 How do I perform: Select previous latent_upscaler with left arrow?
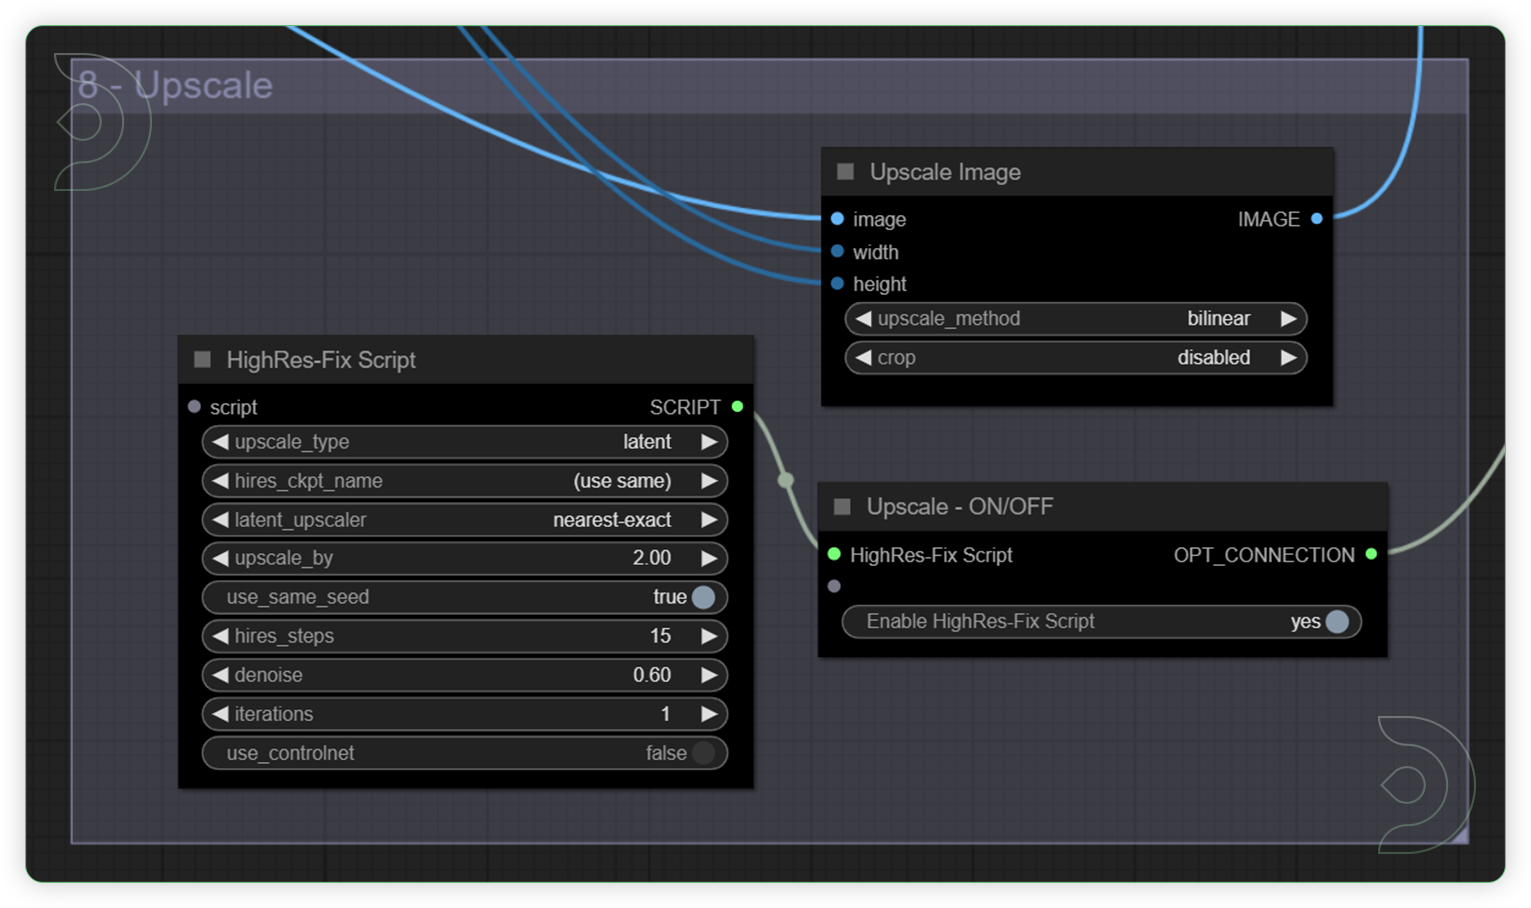220,519
